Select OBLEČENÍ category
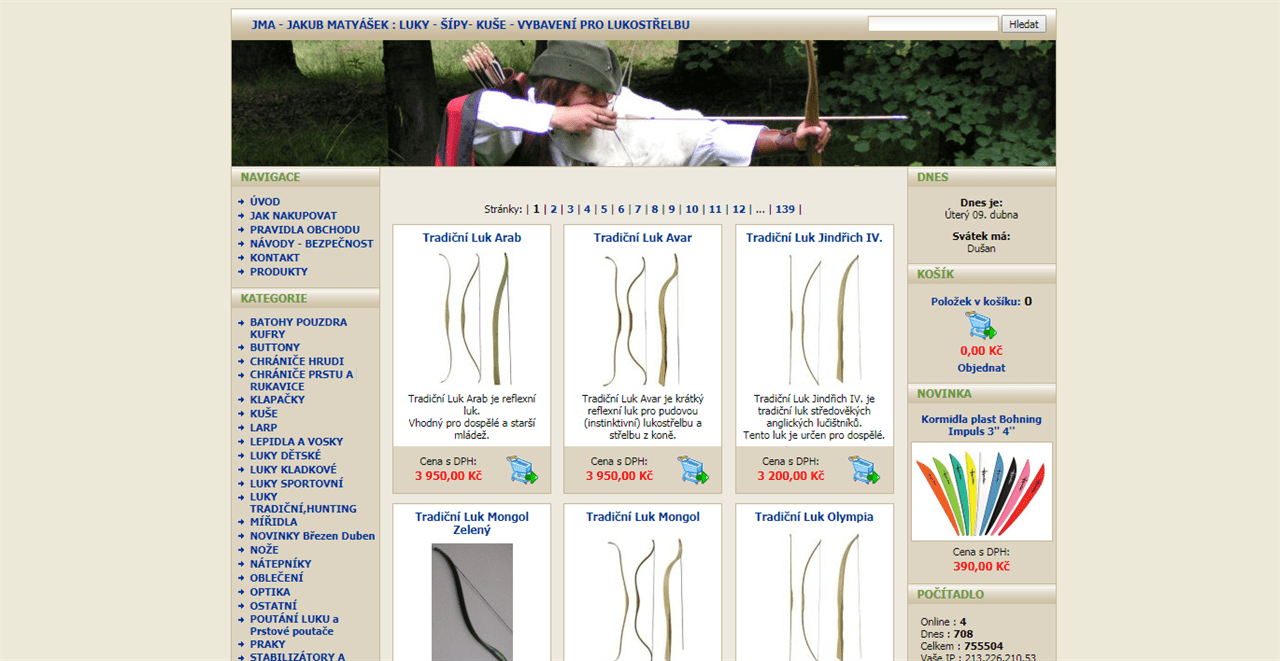Image resolution: width=1280 pixels, height=661 pixels. click(277, 577)
